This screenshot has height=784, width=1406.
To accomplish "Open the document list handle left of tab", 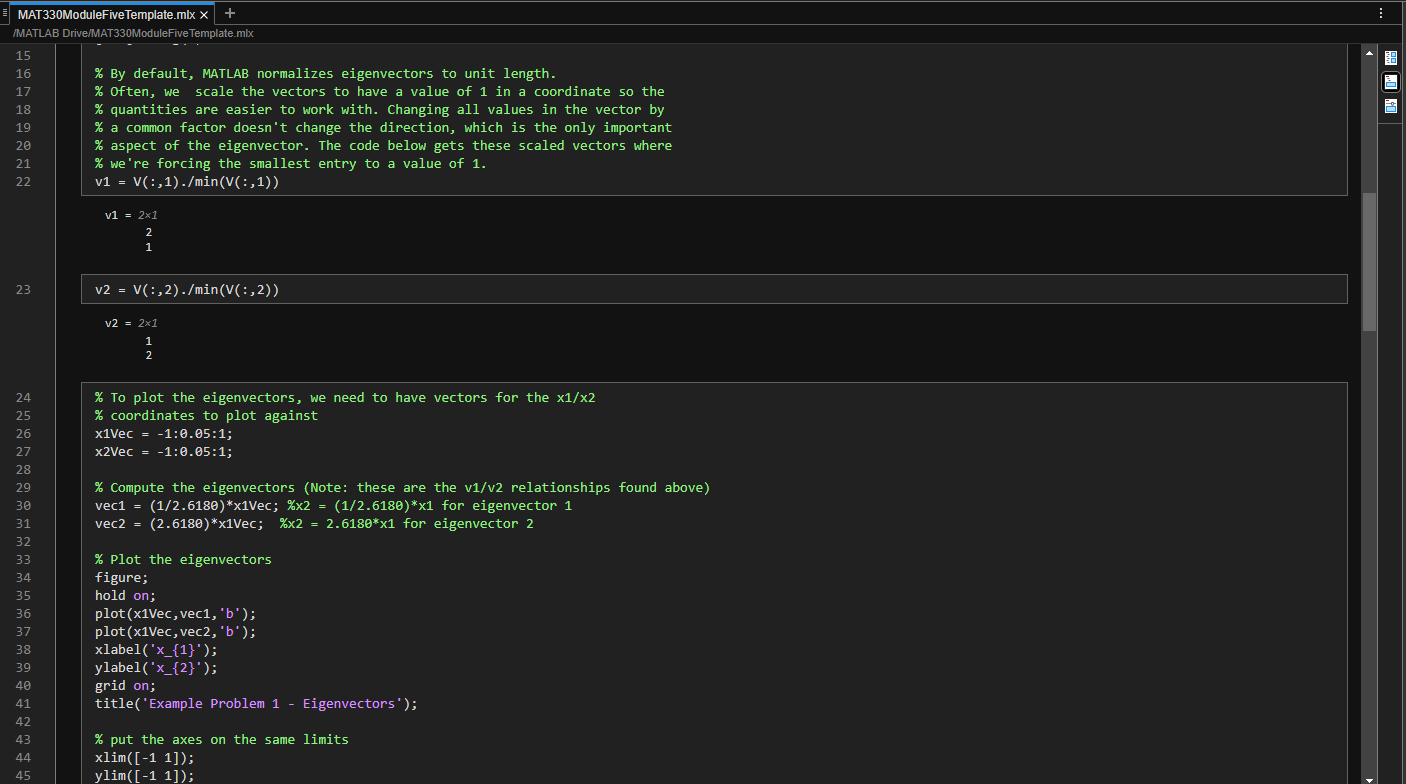I will 4,12.
